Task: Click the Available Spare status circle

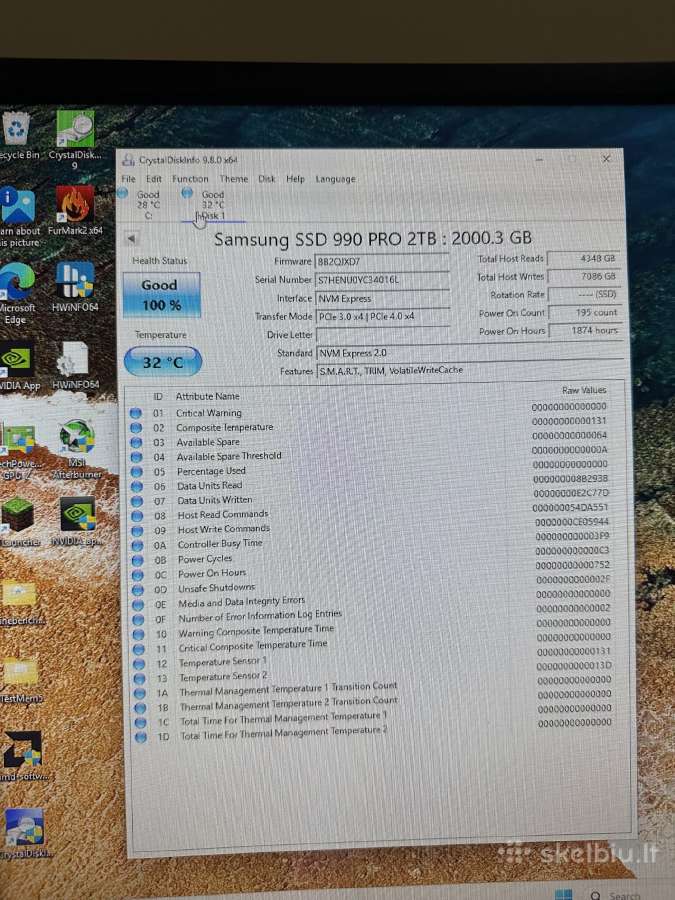Action: tap(135, 443)
